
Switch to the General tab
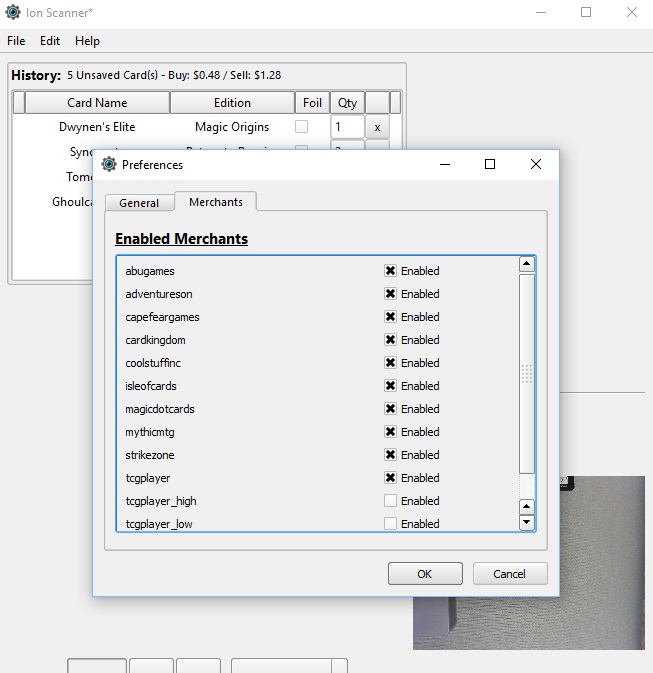tap(139, 202)
